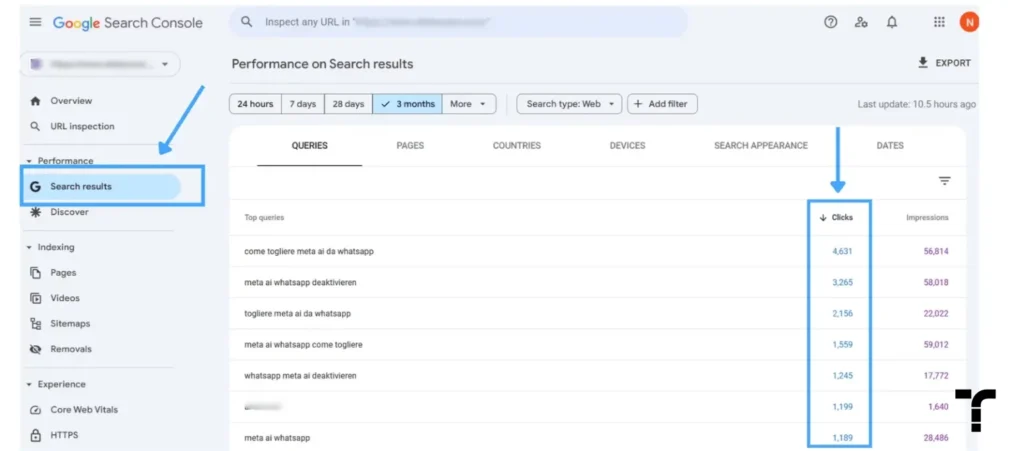The width and height of the screenshot is (1024, 451).
Task: Open the hamburger main menu
Action: (35, 22)
